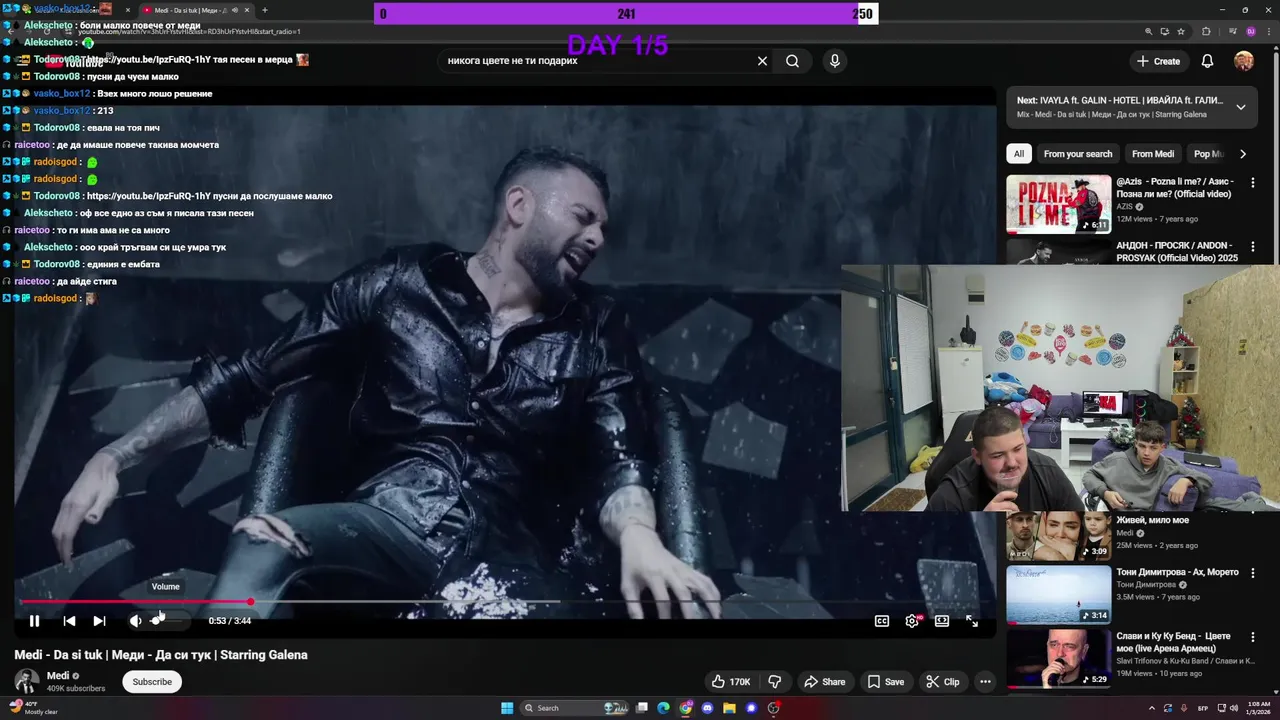Dislike the Medi video
The image size is (1280, 720).
point(774,682)
